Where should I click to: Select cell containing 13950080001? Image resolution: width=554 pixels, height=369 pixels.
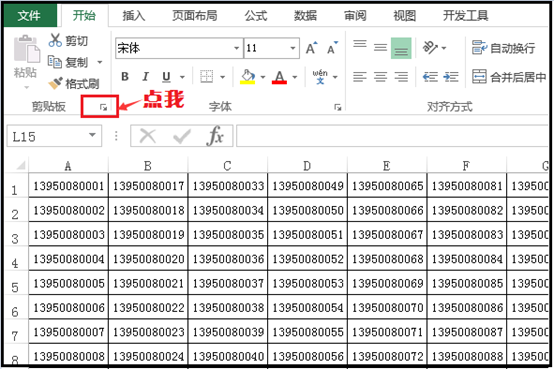click(69, 186)
